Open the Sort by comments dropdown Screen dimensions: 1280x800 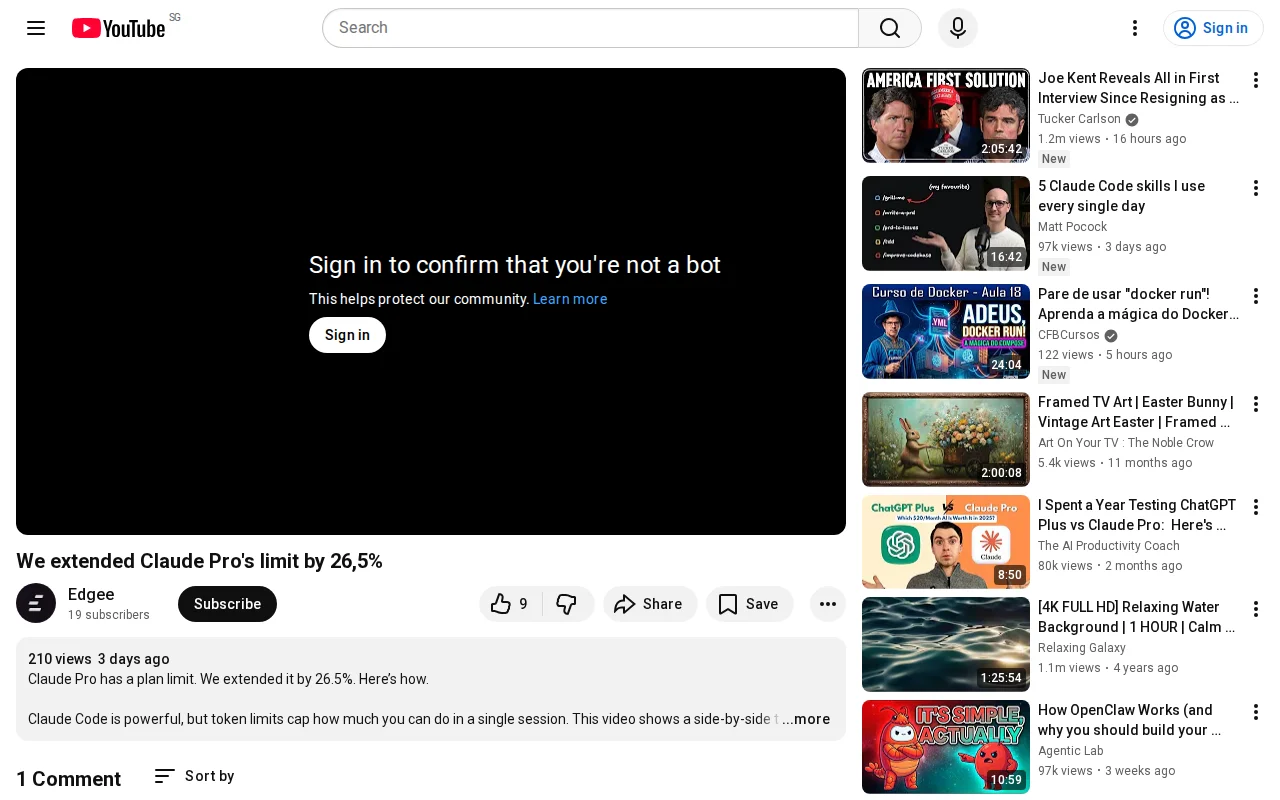[x=194, y=776]
